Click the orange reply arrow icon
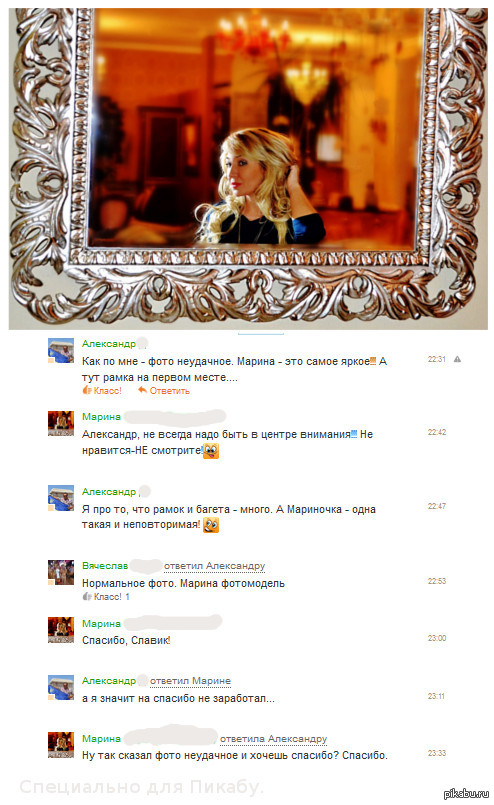Screen dimensions: 494x805 pos(143,390)
